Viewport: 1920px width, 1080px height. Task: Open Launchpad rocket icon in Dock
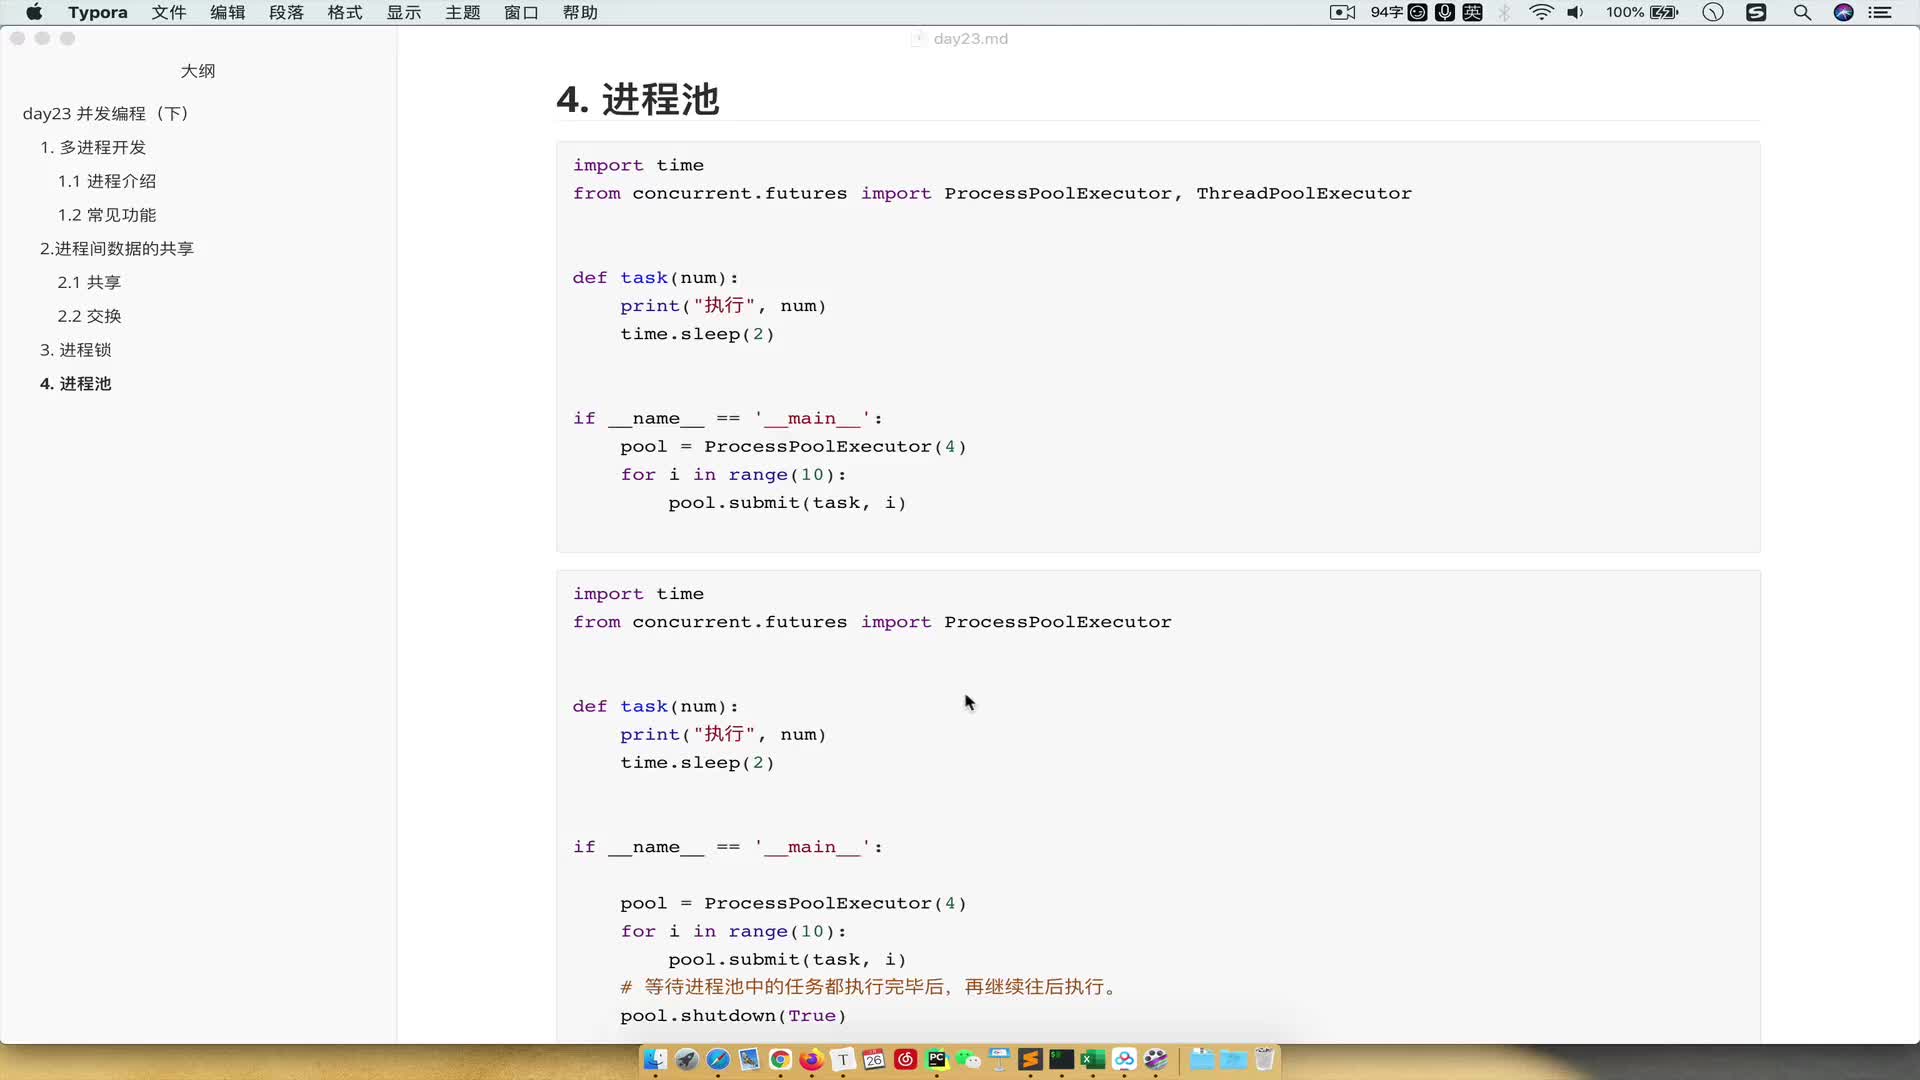tap(686, 1060)
